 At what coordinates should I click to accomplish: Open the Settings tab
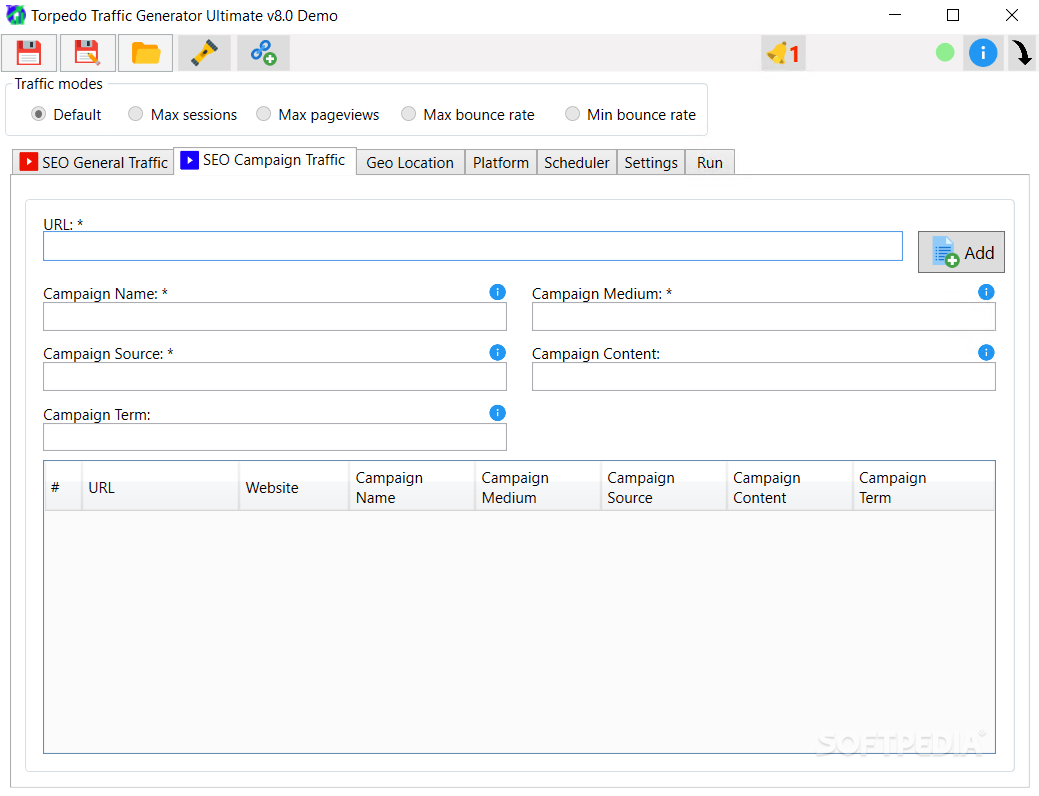[651, 162]
